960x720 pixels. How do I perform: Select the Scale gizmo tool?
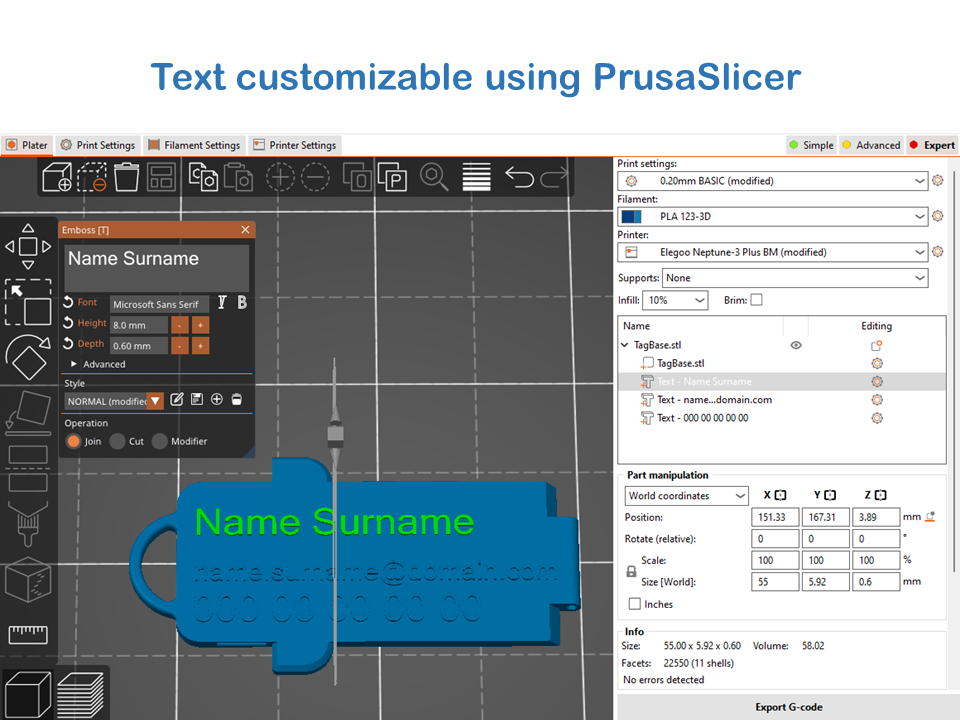[x=28, y=301]
